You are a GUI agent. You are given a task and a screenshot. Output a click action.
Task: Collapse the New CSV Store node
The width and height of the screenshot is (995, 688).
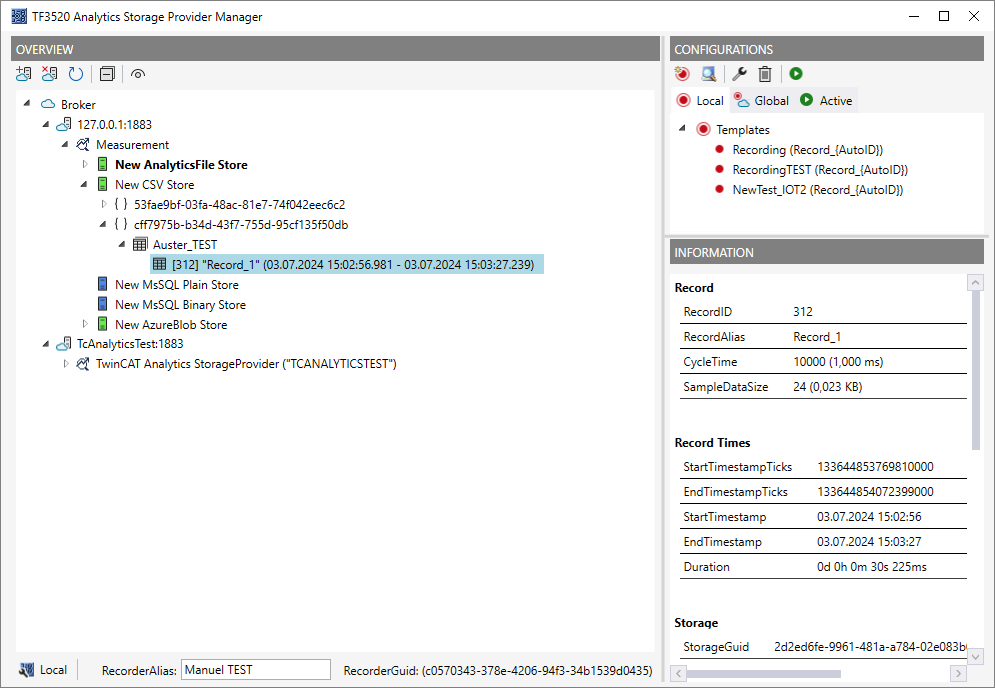pos(84,184)
